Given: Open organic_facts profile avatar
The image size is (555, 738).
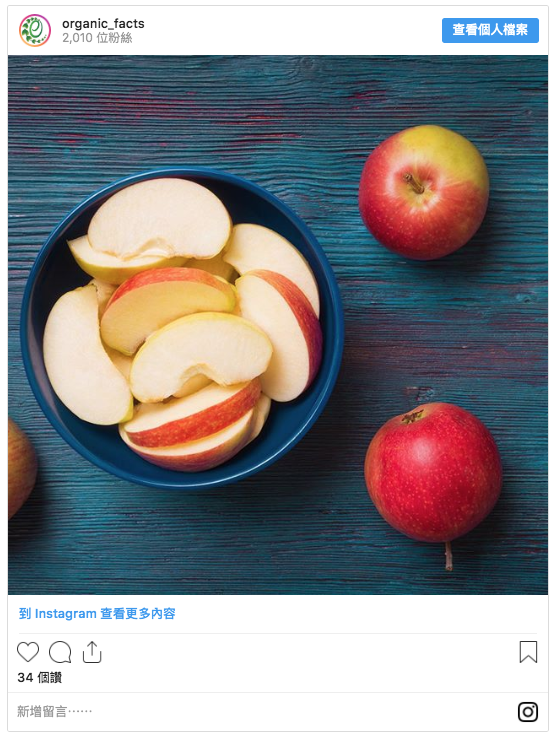Looking at the screenshot, I should pyautogui.click(x=35, y=30).
